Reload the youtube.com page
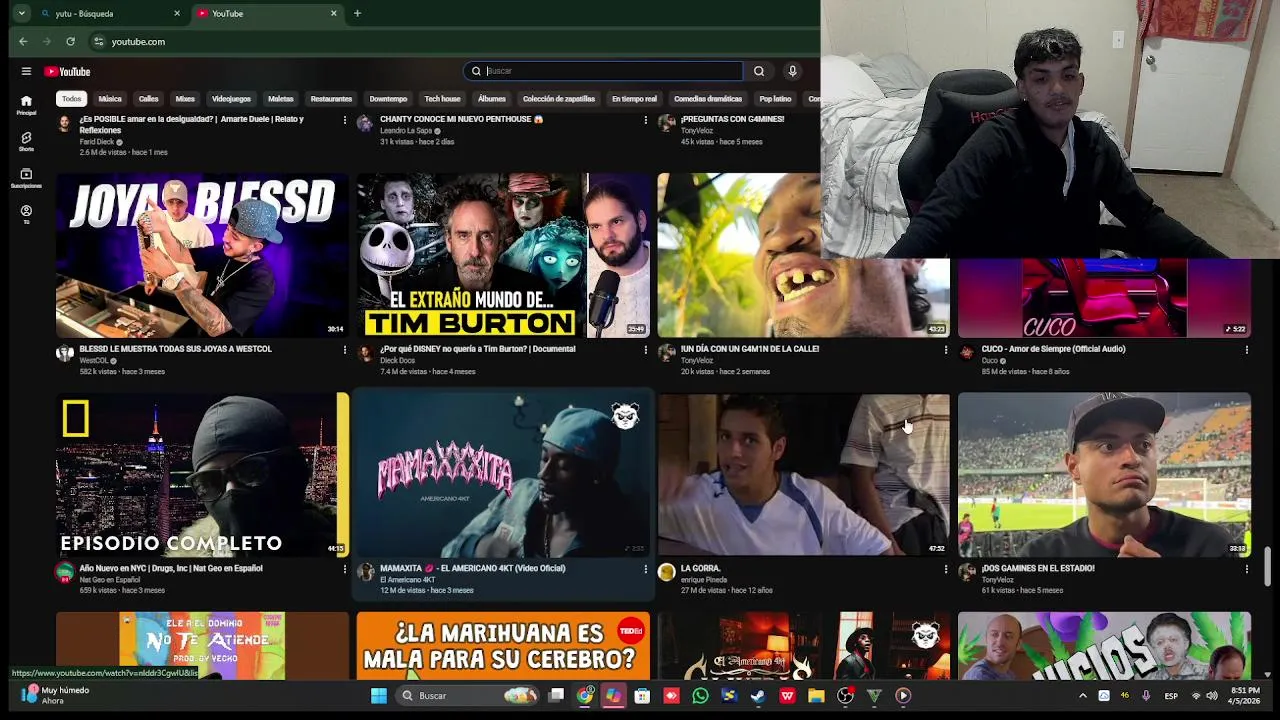 [x=70, y=41]
